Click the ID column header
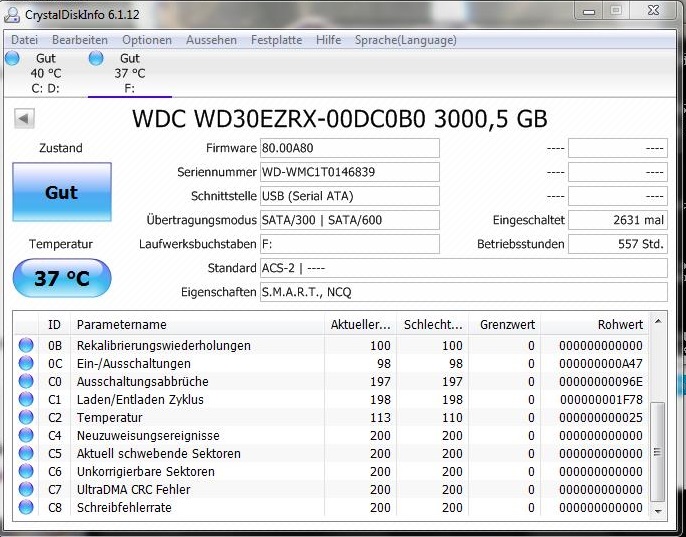The width and height of the screenshot is (686, 537). point(55,325)
